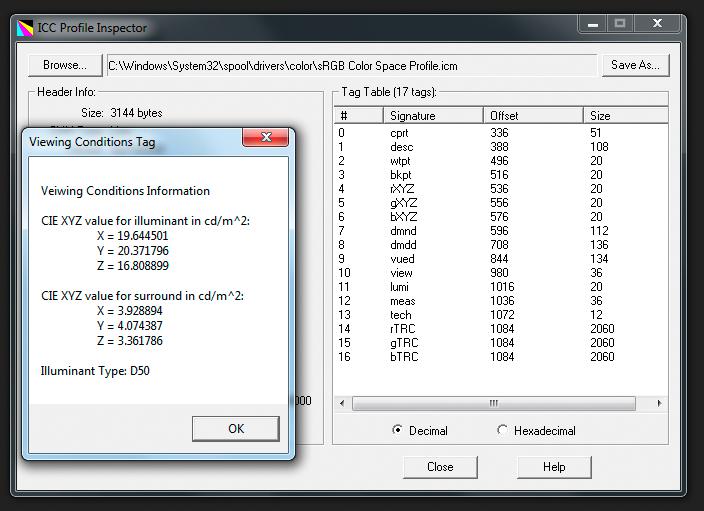Click the profile file path field
The width and height of the screenshot is (704, 511).
(x=352, y=66)
